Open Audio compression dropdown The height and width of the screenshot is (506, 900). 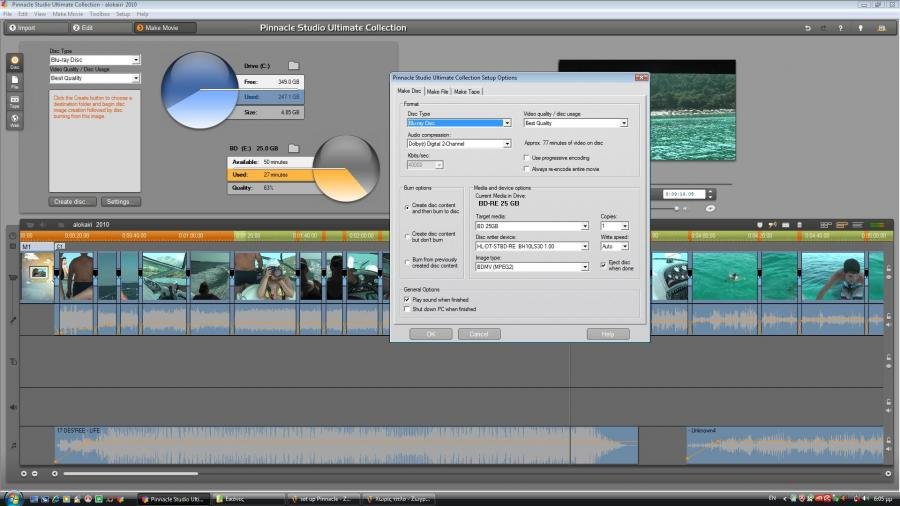tap(507, 143)
